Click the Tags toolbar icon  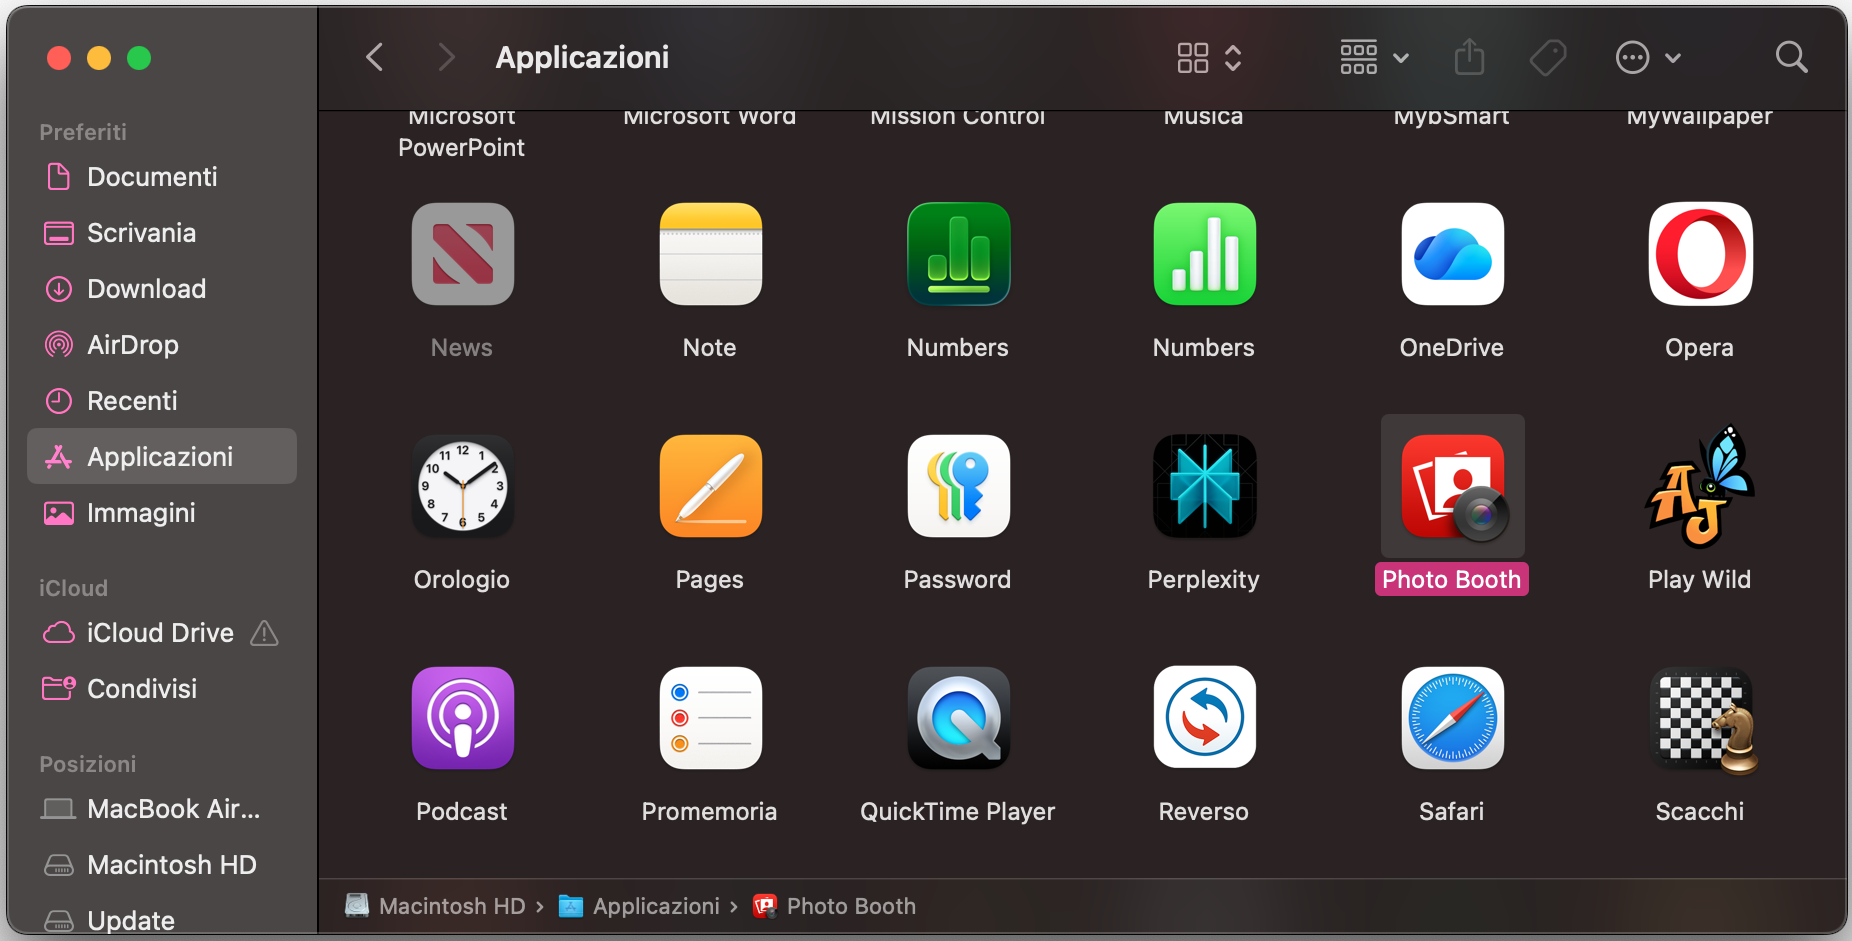[x=1548, y=57]
